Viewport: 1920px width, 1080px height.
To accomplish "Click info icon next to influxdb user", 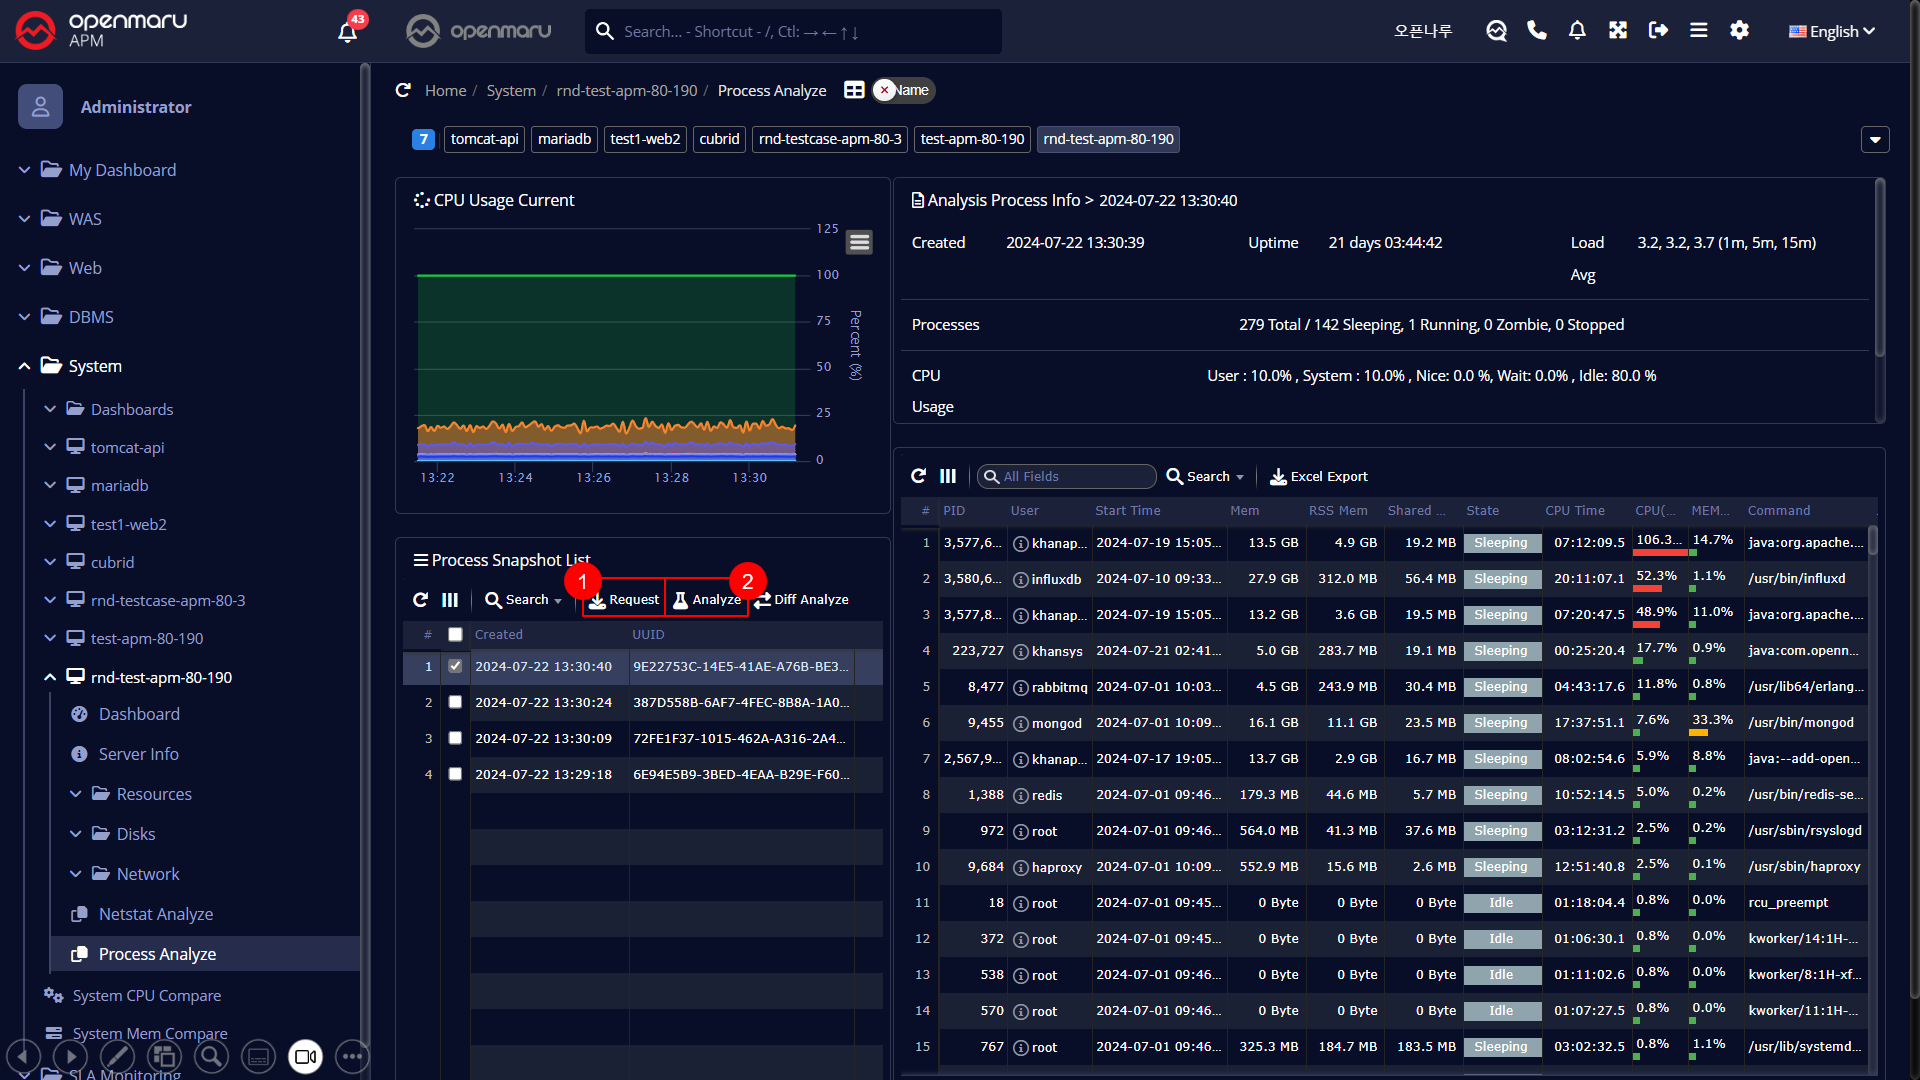I will pos(1021,580).
